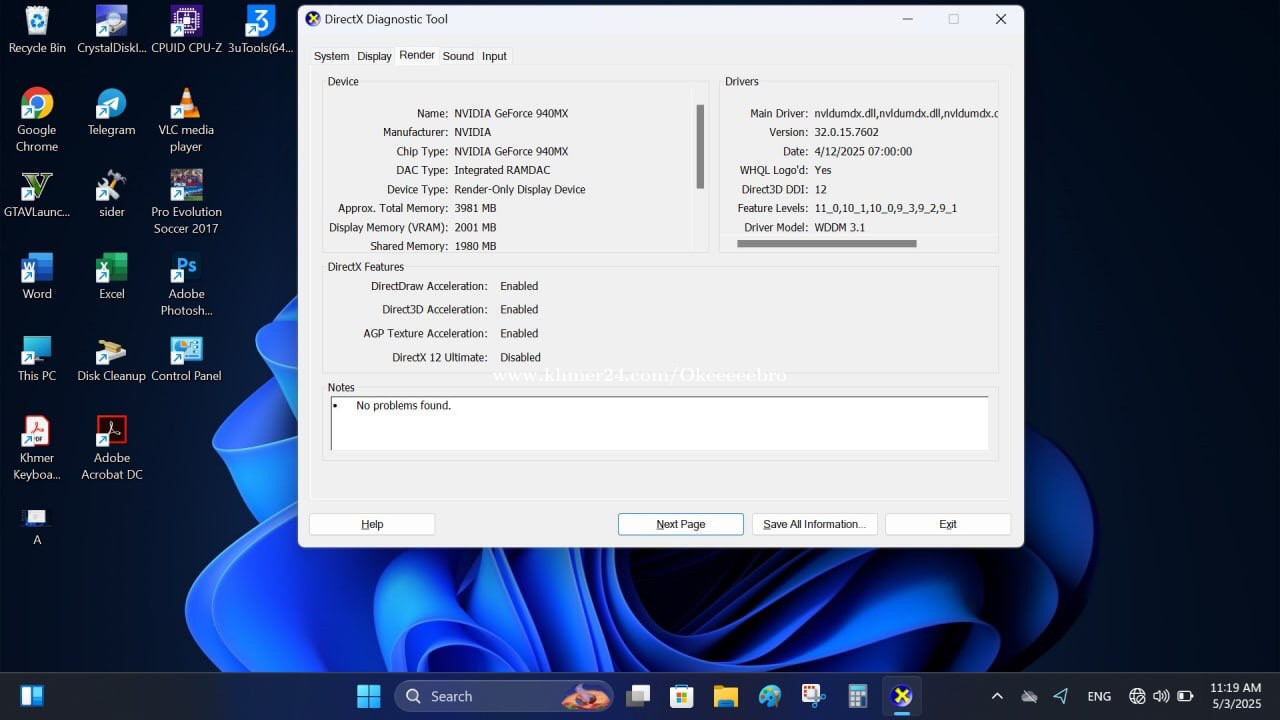Open the VLC media player desktop icon

coord(186,120)
